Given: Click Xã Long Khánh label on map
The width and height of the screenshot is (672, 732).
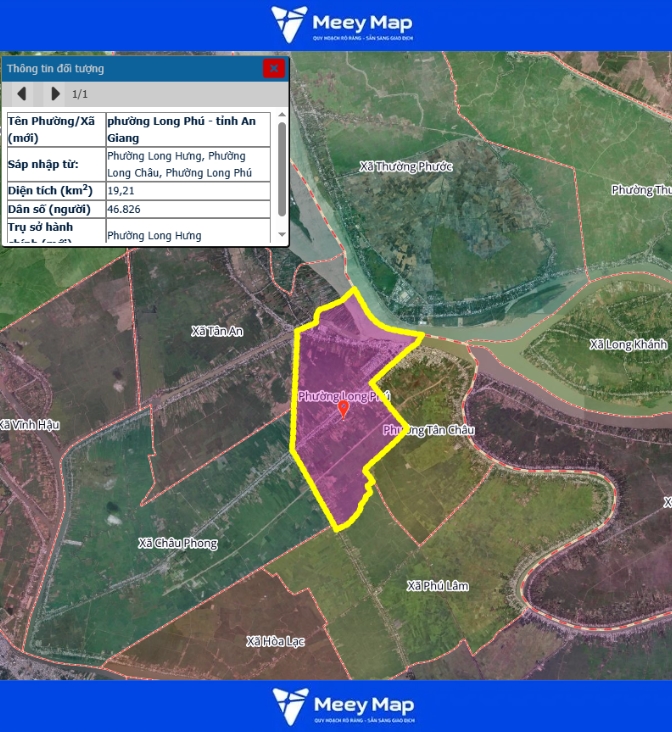Looking at the screenshot, I should click(627, 344).
